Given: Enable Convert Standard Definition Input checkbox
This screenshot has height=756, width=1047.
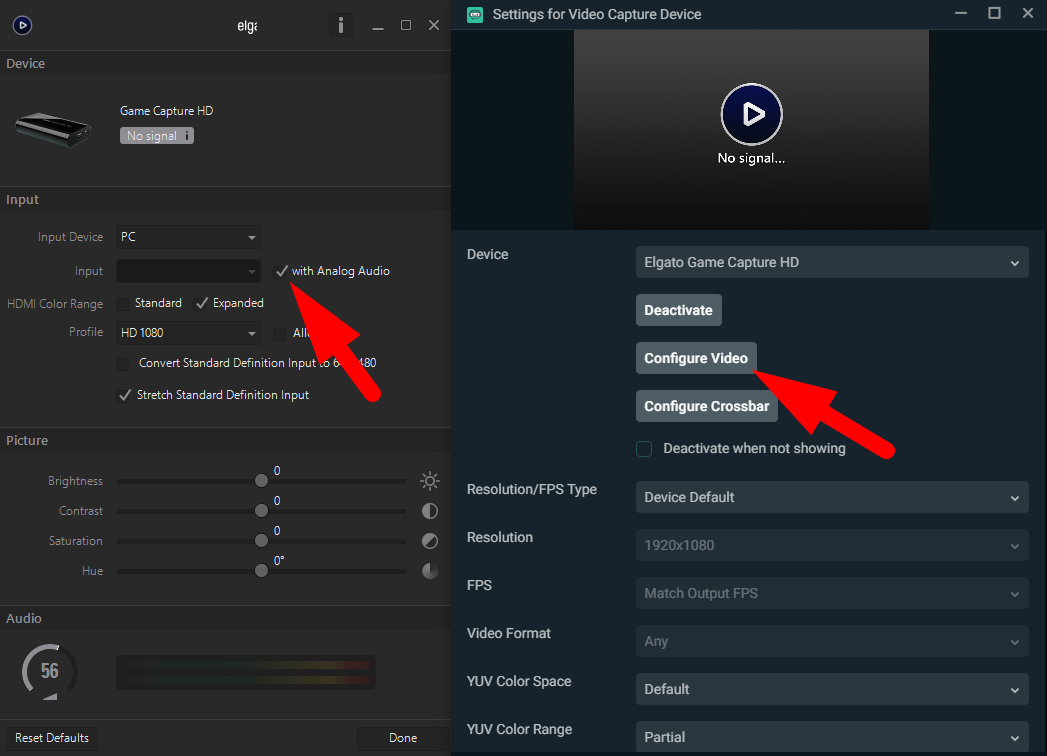Looking at the screenshot, I should coord(123,364).
